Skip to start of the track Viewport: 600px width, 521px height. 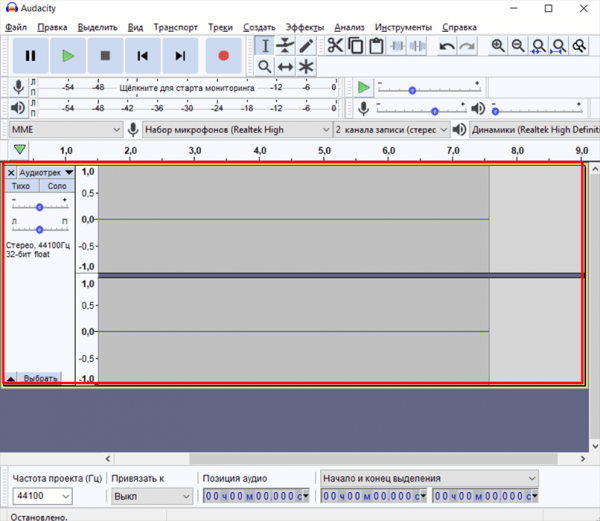[142, 56]
